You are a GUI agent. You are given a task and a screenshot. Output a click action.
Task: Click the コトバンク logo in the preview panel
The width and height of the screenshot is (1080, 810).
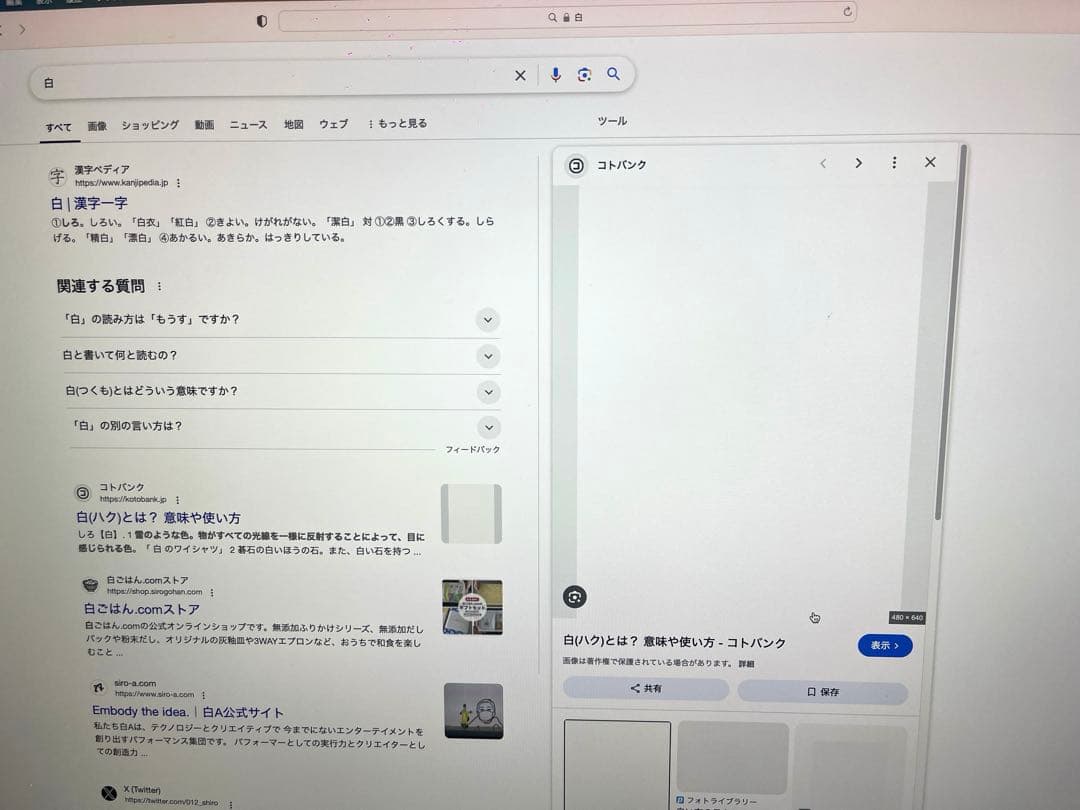576,166
